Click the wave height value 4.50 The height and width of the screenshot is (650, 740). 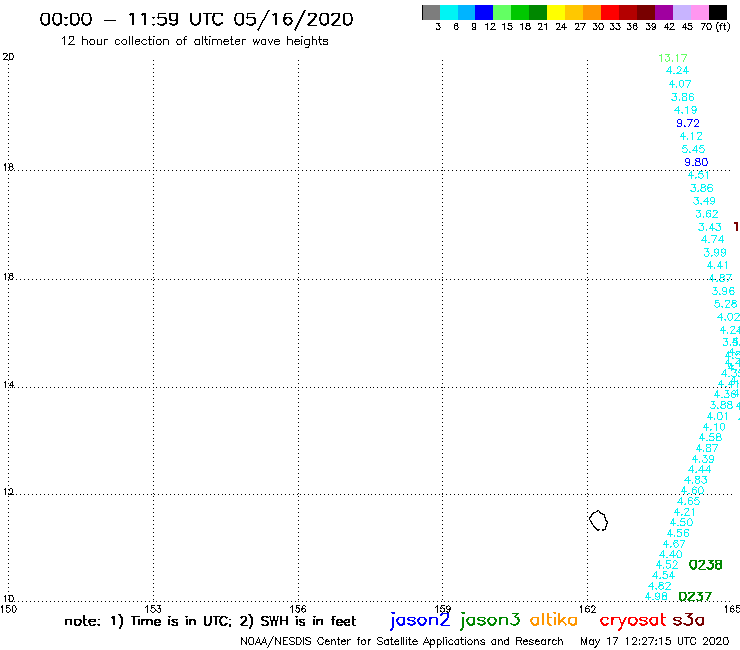(681, 523)
